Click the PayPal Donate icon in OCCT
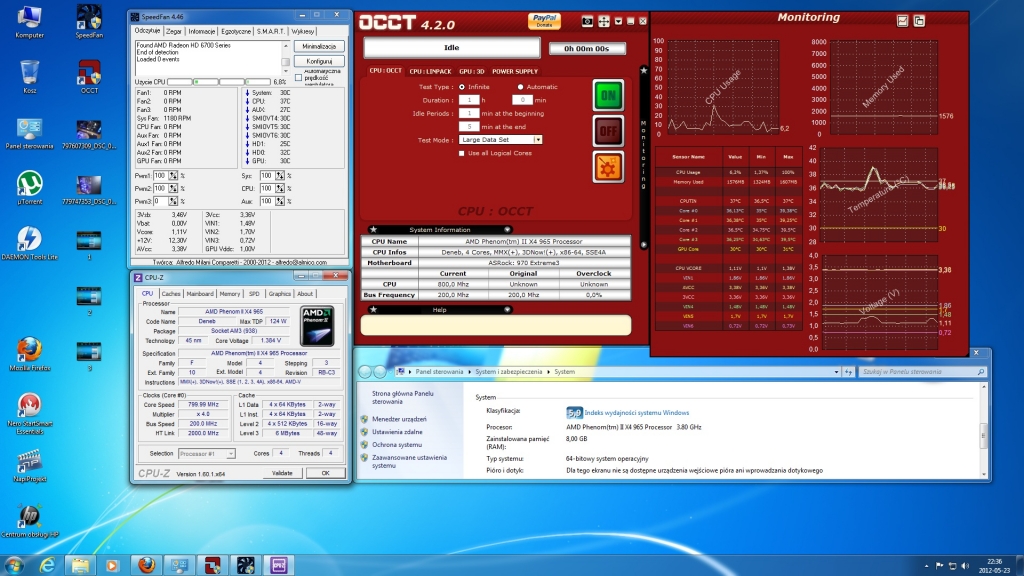The image size is (1024, 576). 544,21
